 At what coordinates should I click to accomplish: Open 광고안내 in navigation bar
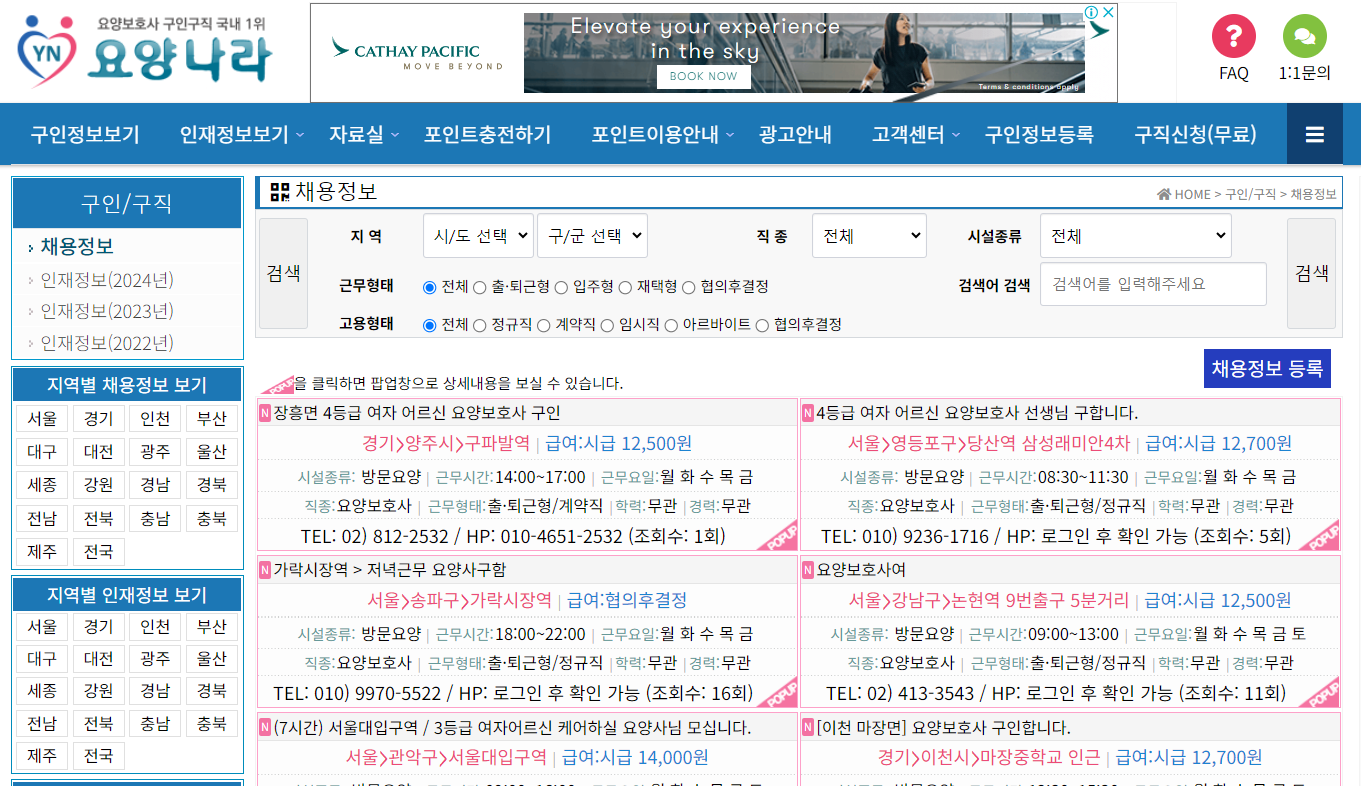click(795, 135)
